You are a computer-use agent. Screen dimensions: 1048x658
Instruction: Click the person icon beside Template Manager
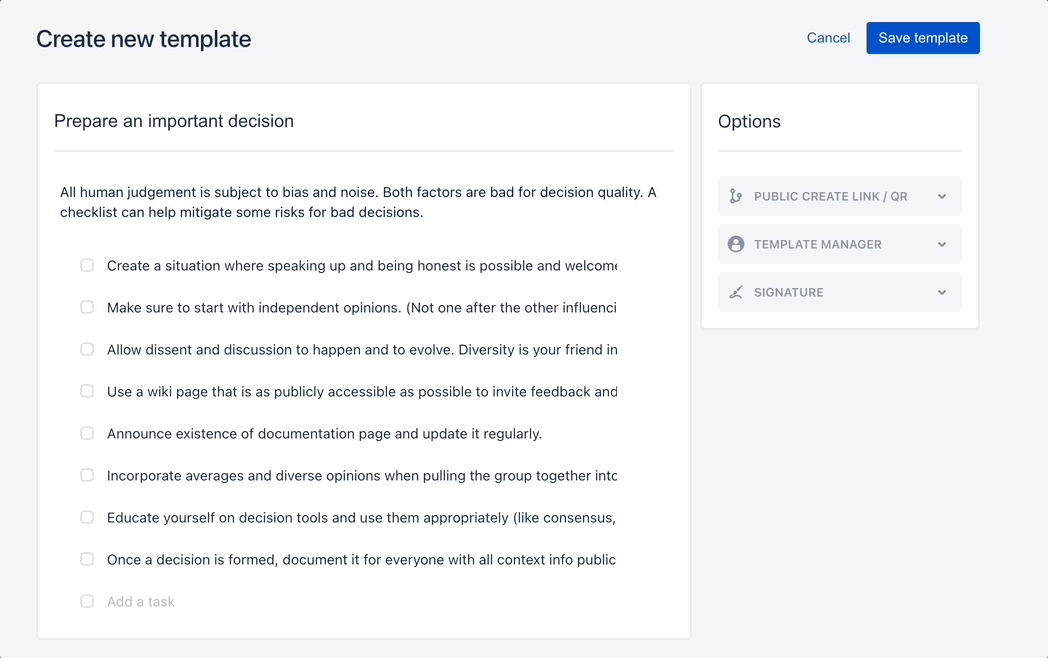click(736, 244)
